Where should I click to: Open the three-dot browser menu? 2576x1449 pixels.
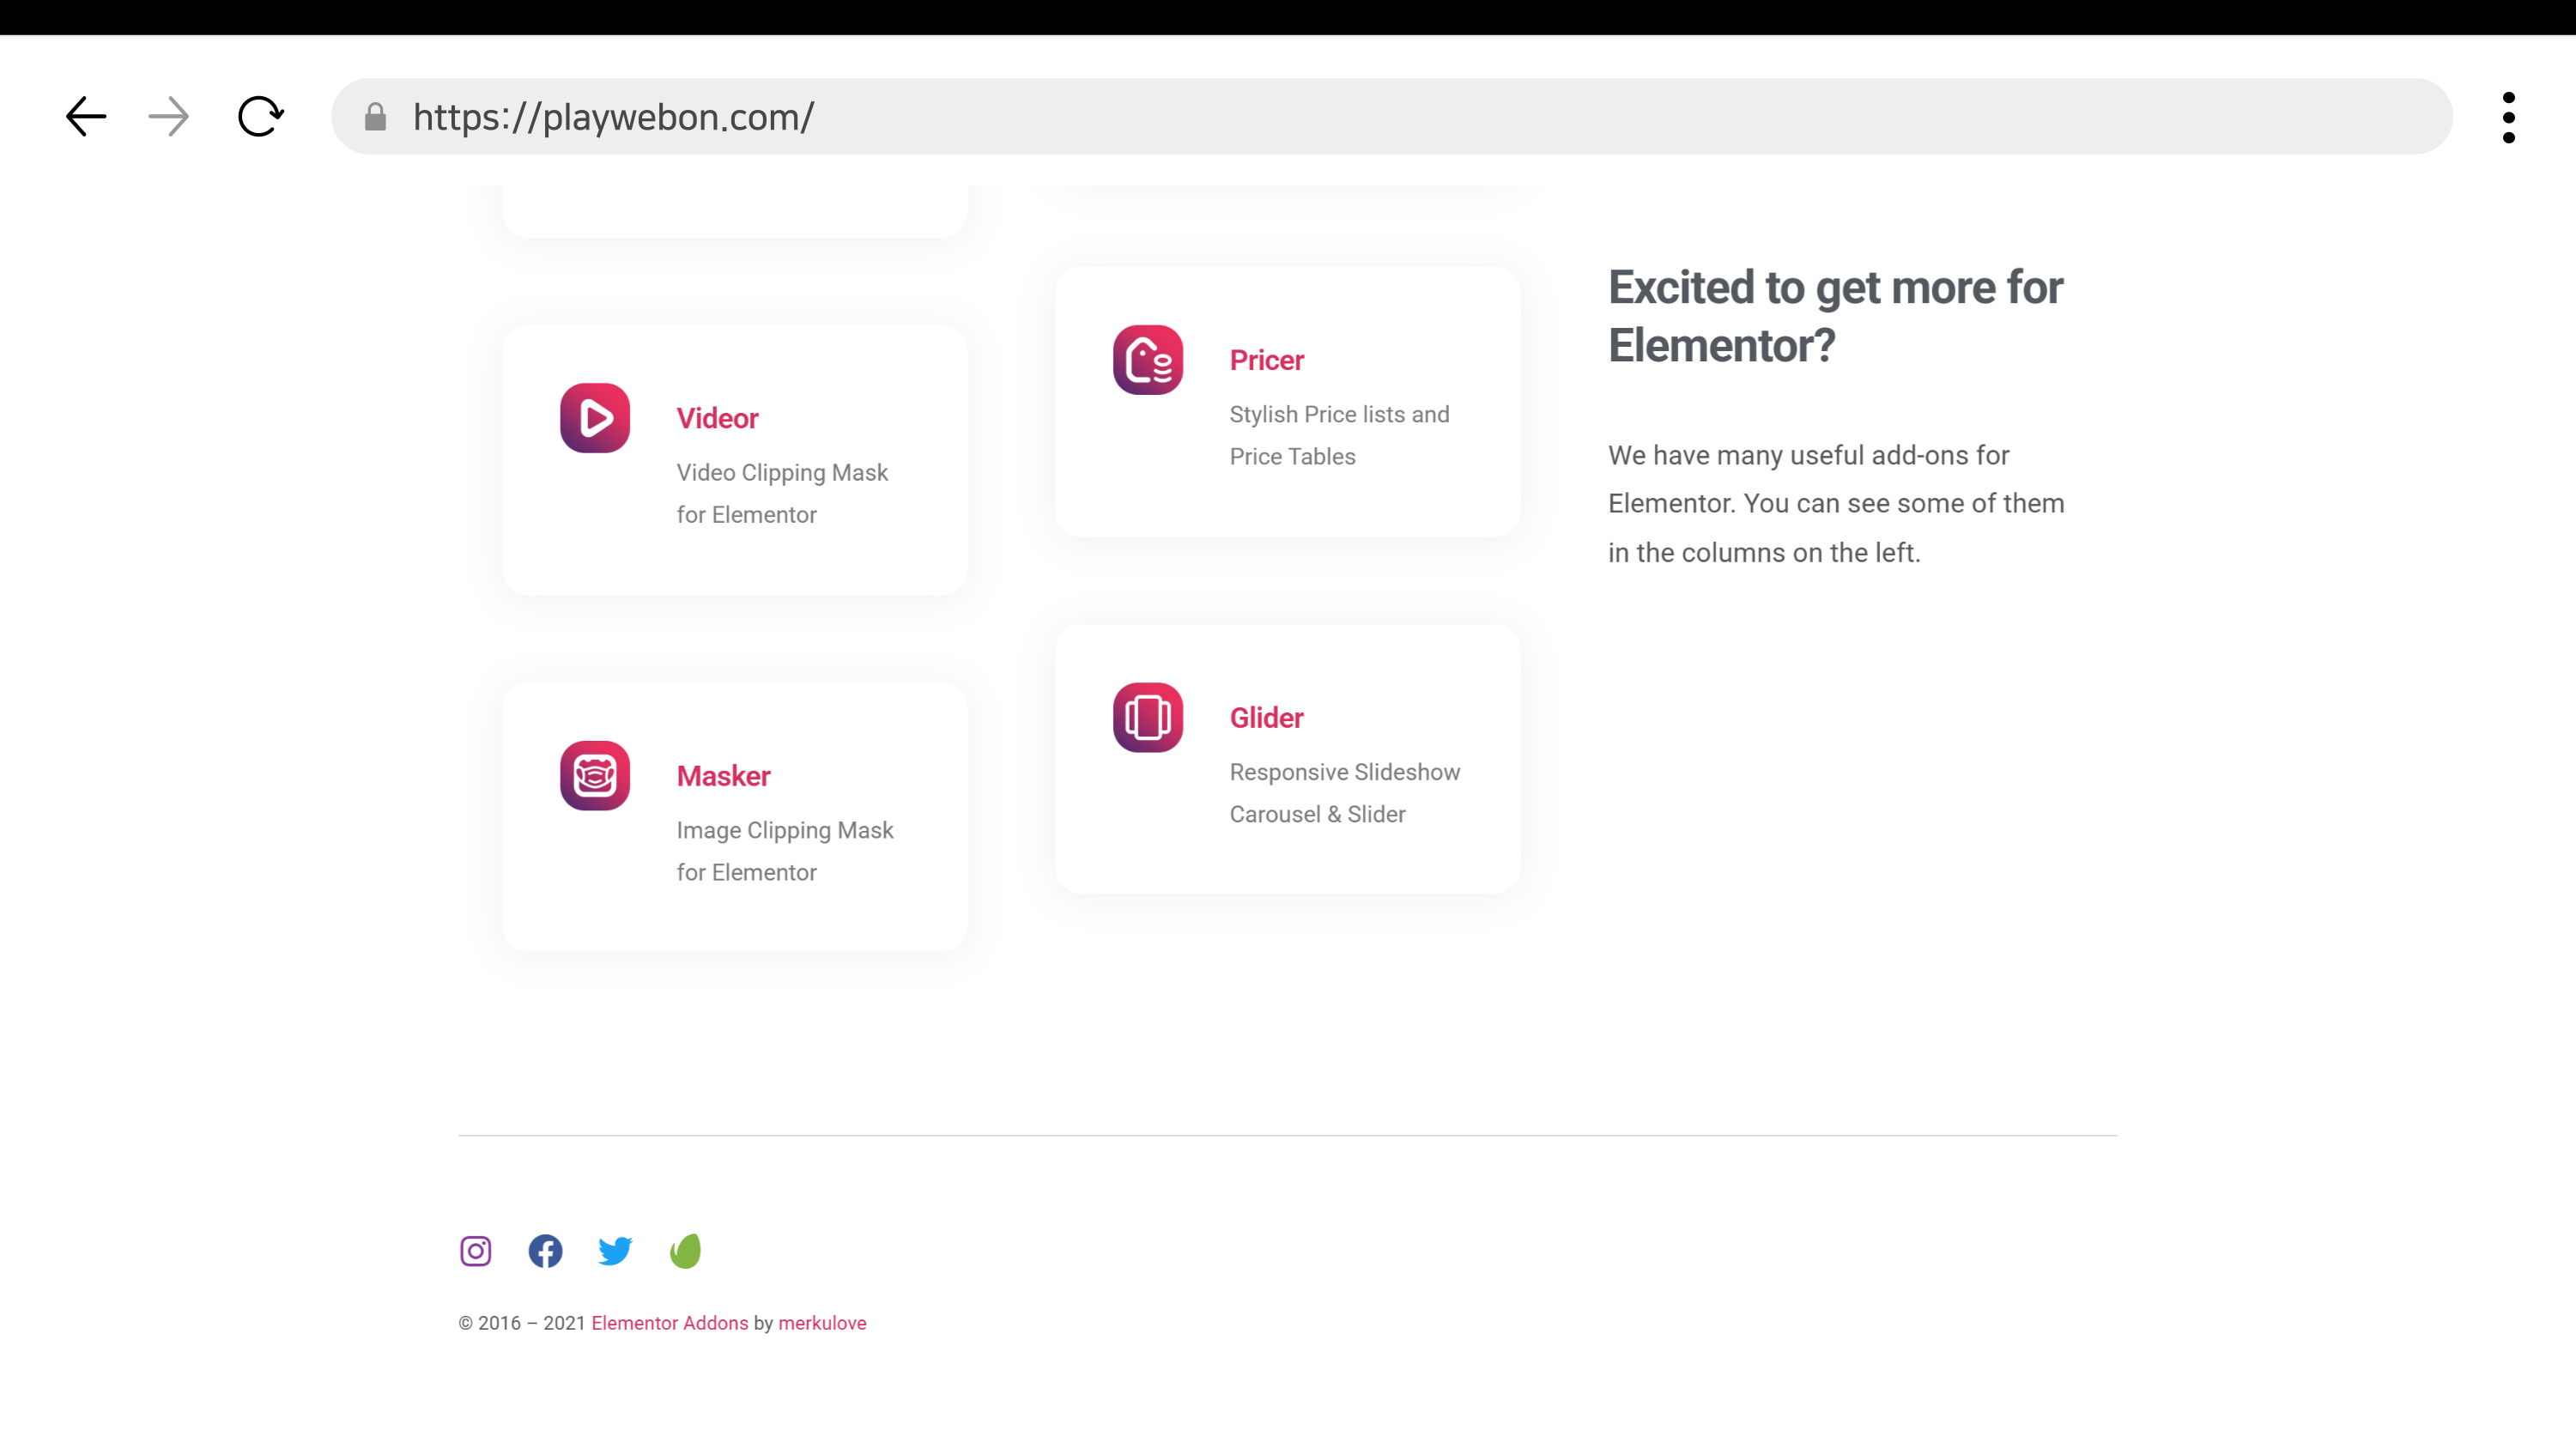pos(2508,117)
